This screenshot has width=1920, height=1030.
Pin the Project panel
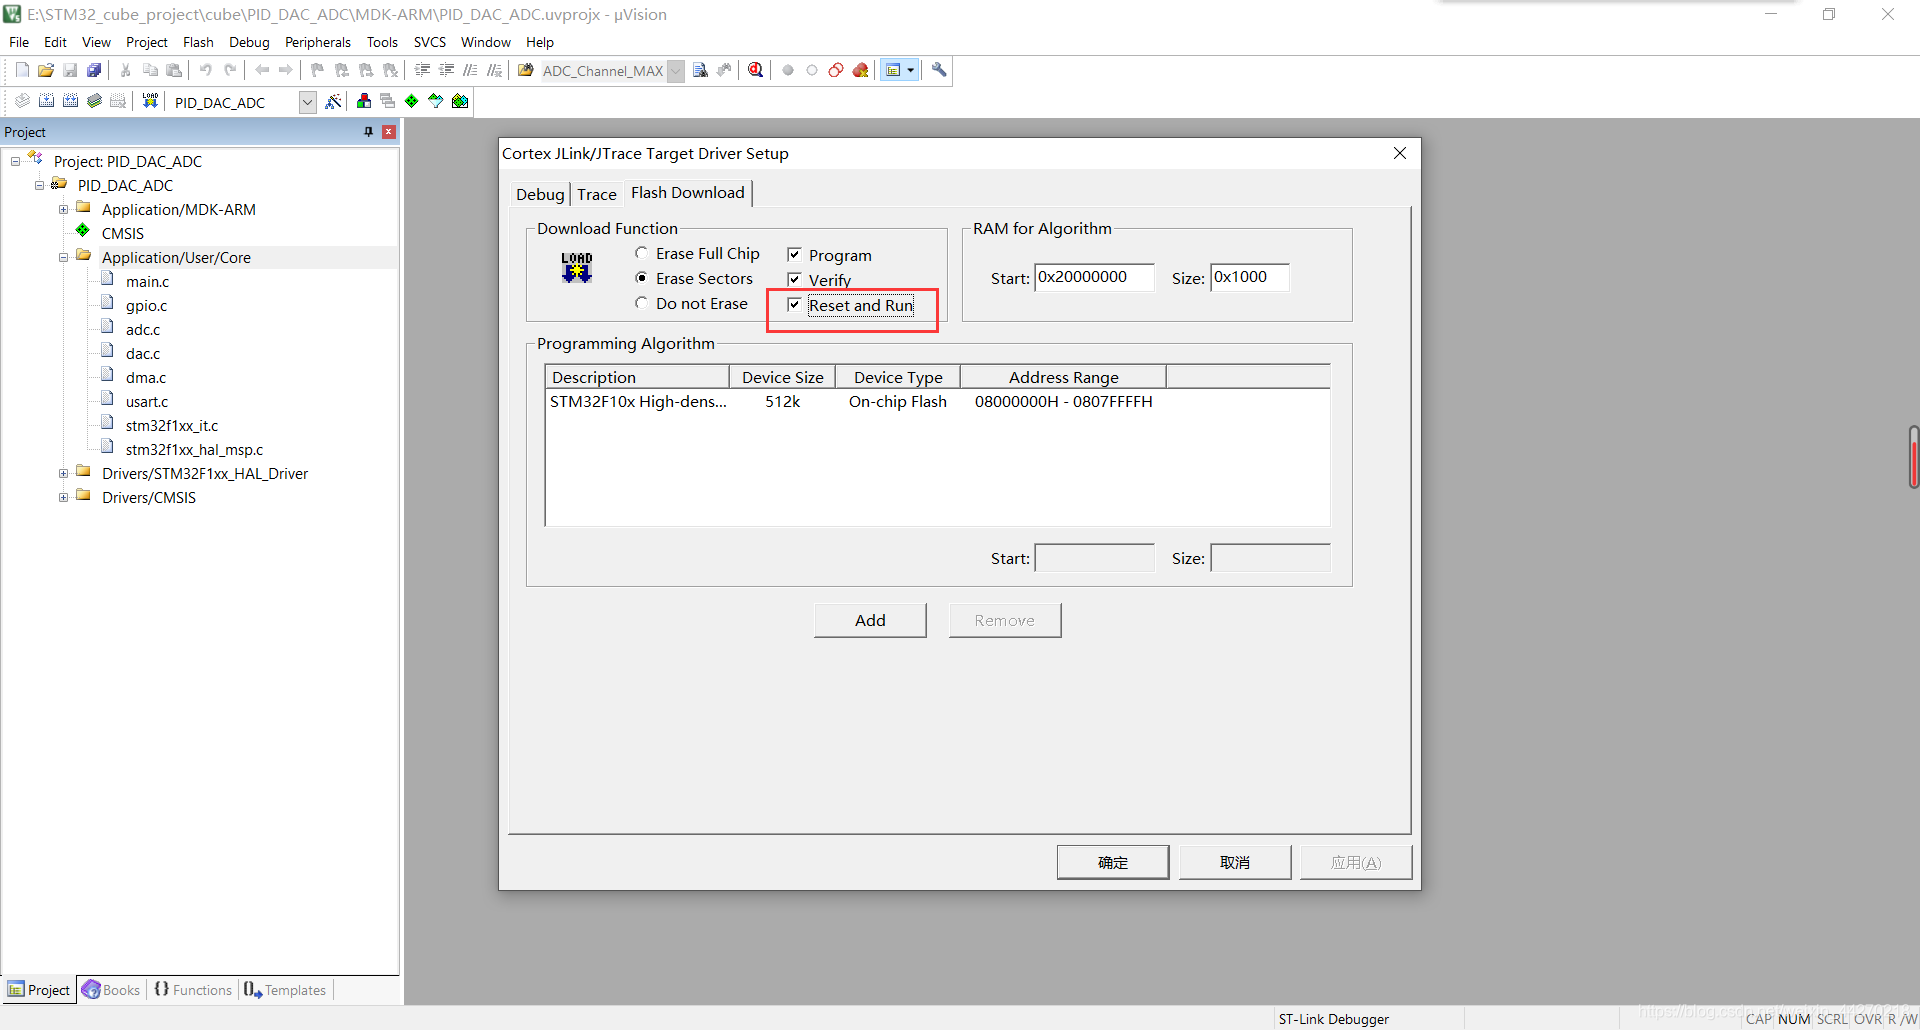pos(368,132)
